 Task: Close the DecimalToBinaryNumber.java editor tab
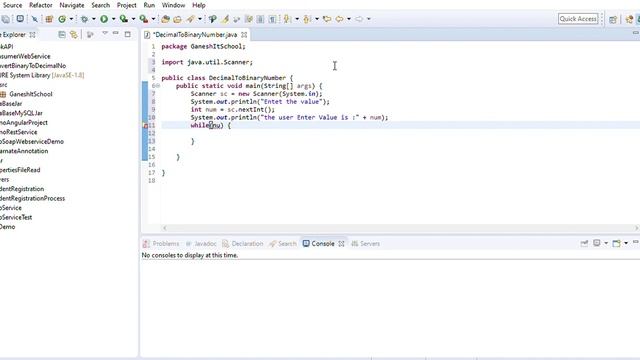[x=244, y=35]
